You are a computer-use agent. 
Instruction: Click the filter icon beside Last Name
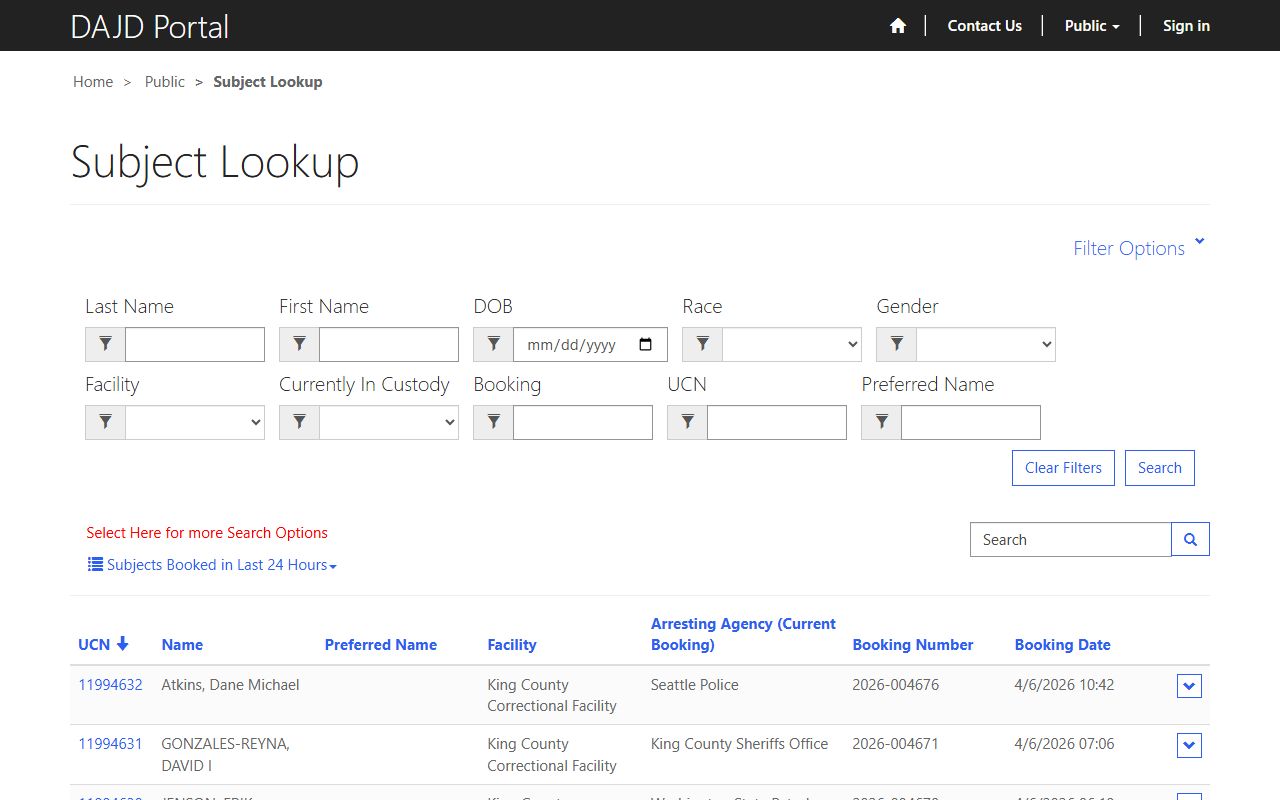[x=105, y=345]
